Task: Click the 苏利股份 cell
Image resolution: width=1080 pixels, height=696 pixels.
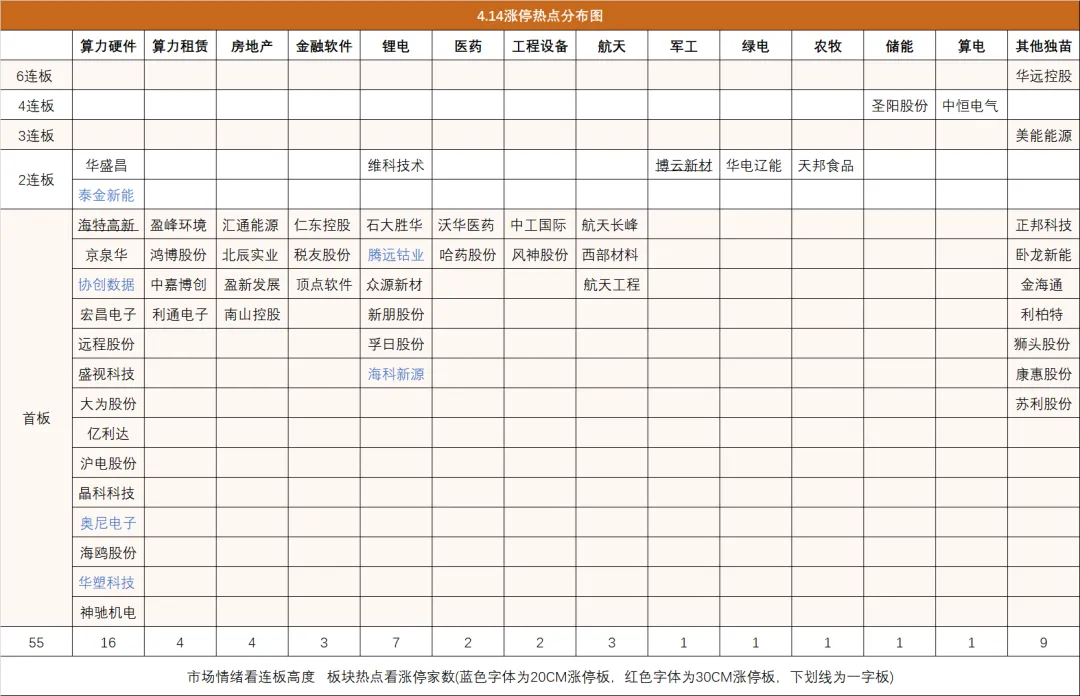Action: [x=1043, y=404]
